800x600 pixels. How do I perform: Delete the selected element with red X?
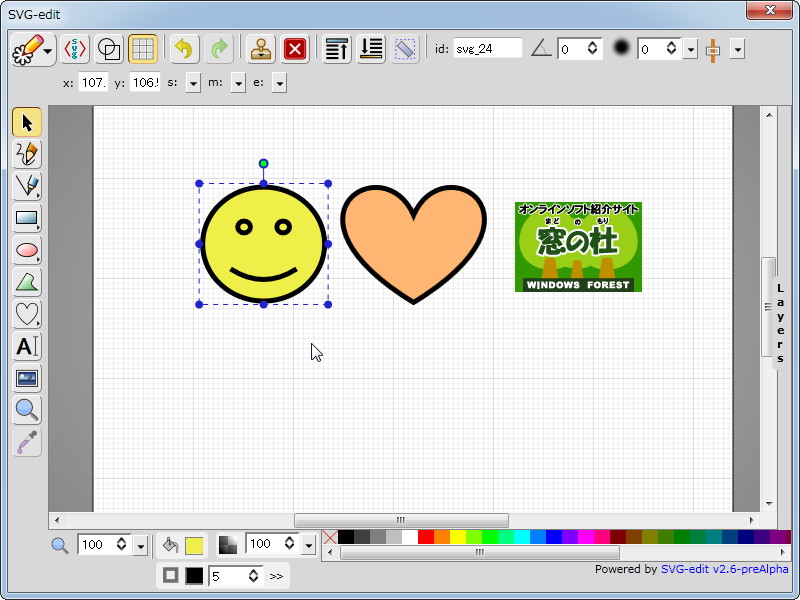pos(294,48)
